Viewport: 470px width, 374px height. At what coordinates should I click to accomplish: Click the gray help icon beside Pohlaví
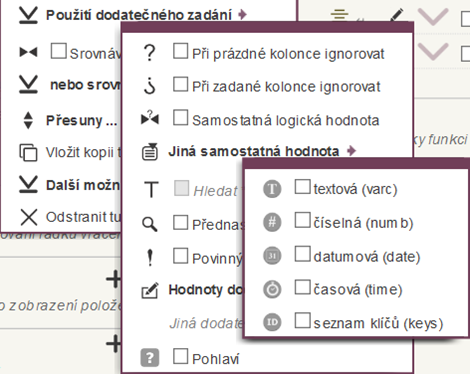[x=150, y=358]
